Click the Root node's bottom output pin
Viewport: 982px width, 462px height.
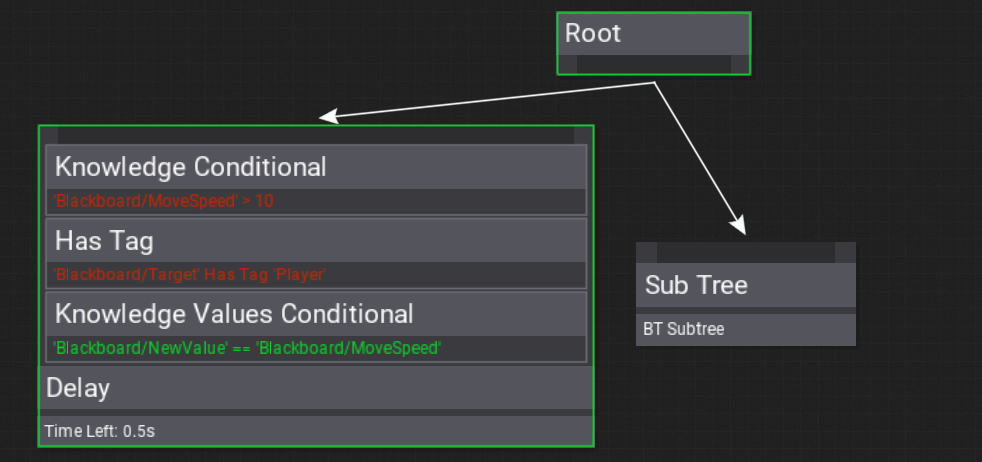654,64
